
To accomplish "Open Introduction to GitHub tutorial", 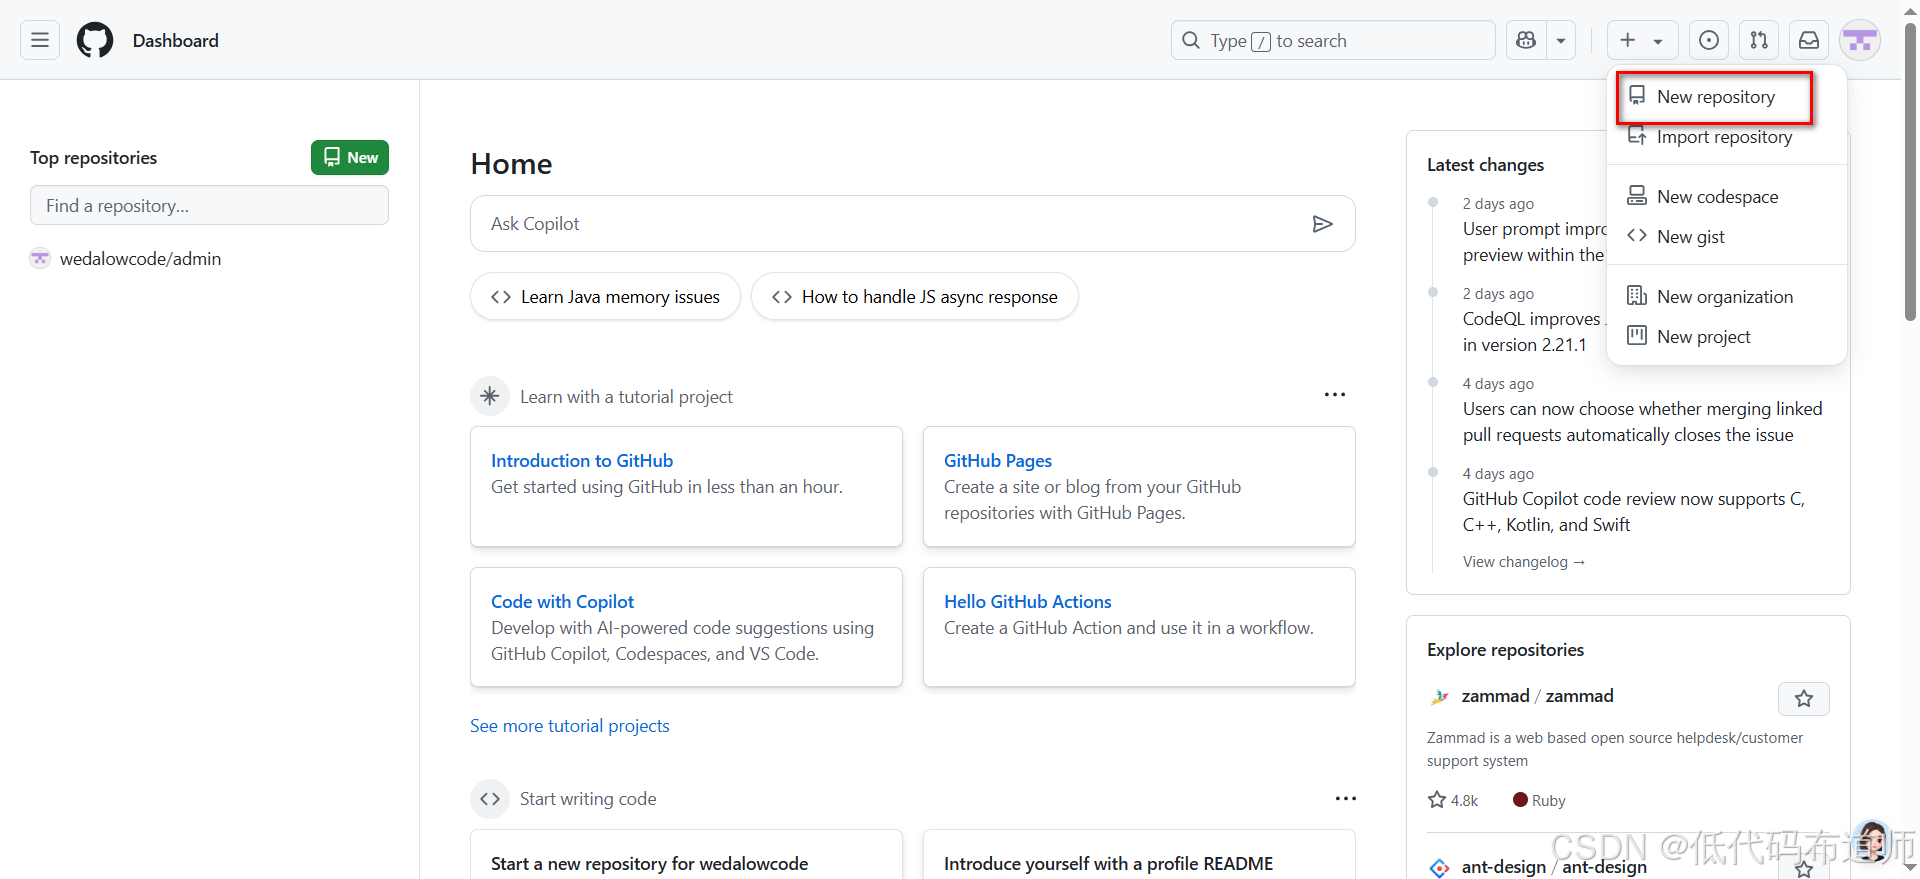I will click(582, 461).
